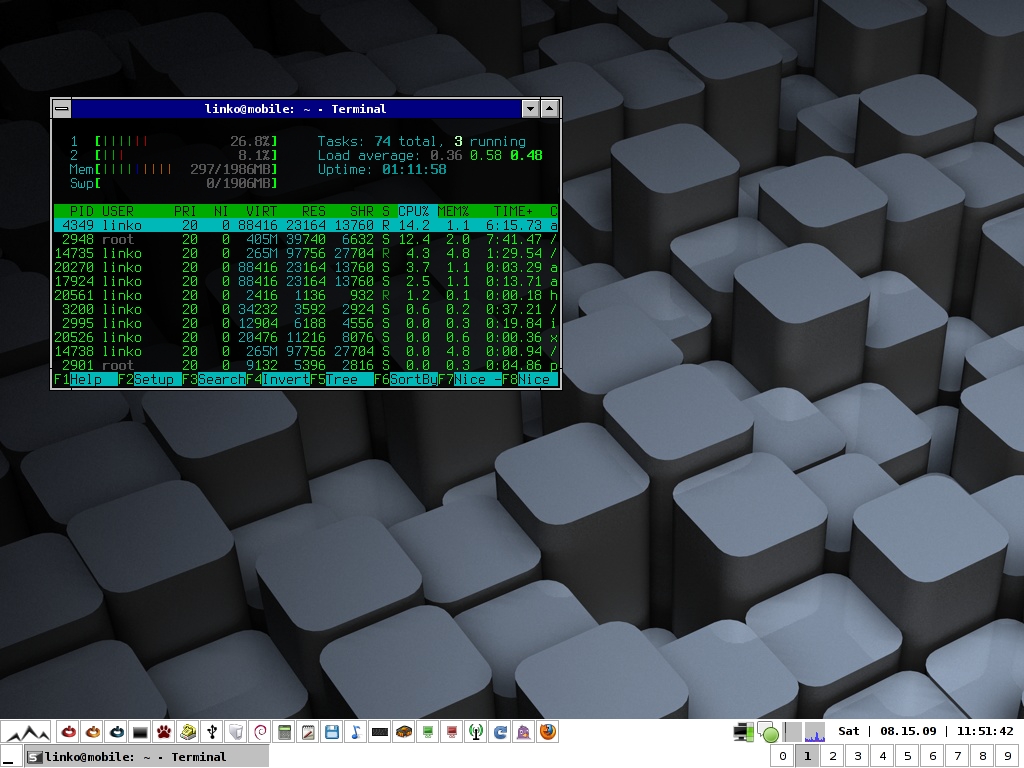This screenshot has width=1024, height=768.
Task: Open the notepad with pencil launcher
Action: (x=308, y=732)
